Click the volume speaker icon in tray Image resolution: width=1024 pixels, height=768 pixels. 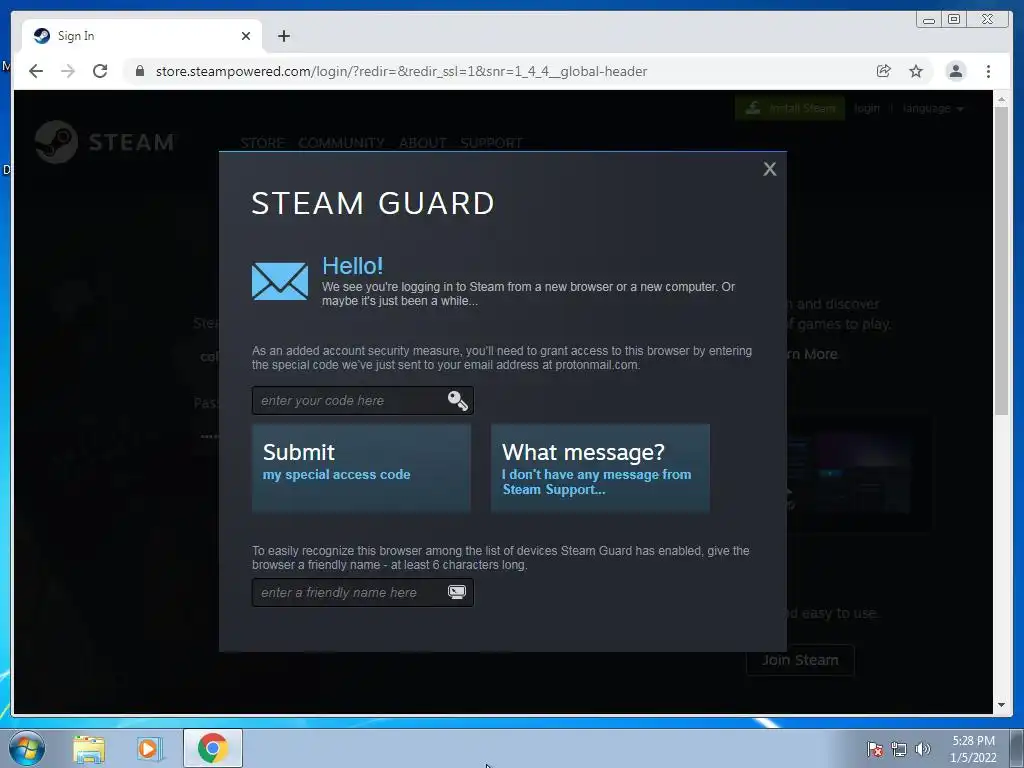tap(922, 749)
